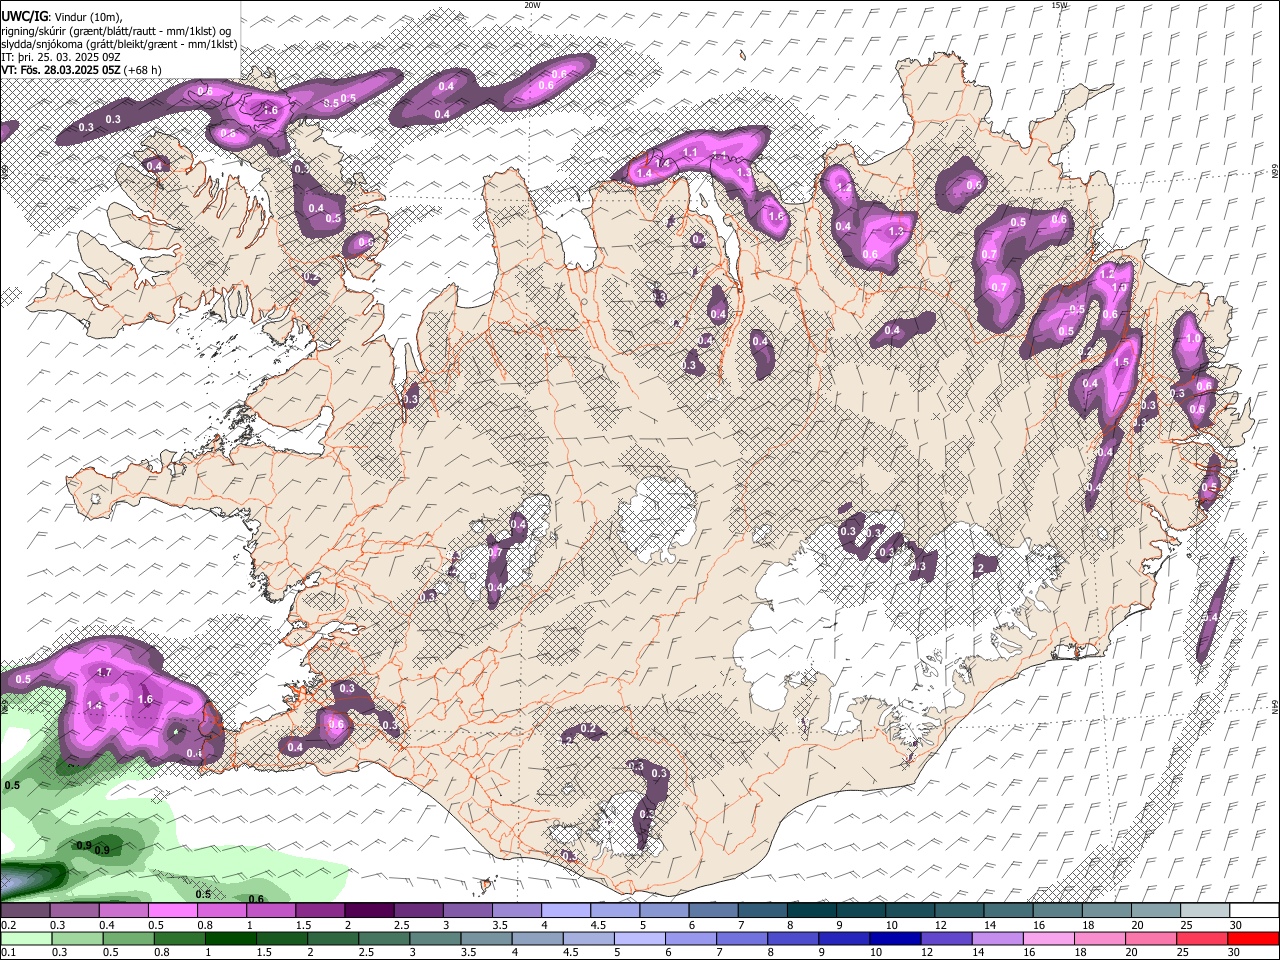
Task: Click the '1.7' value on the southwest precipitation blob
Action: tap(104, 673)
